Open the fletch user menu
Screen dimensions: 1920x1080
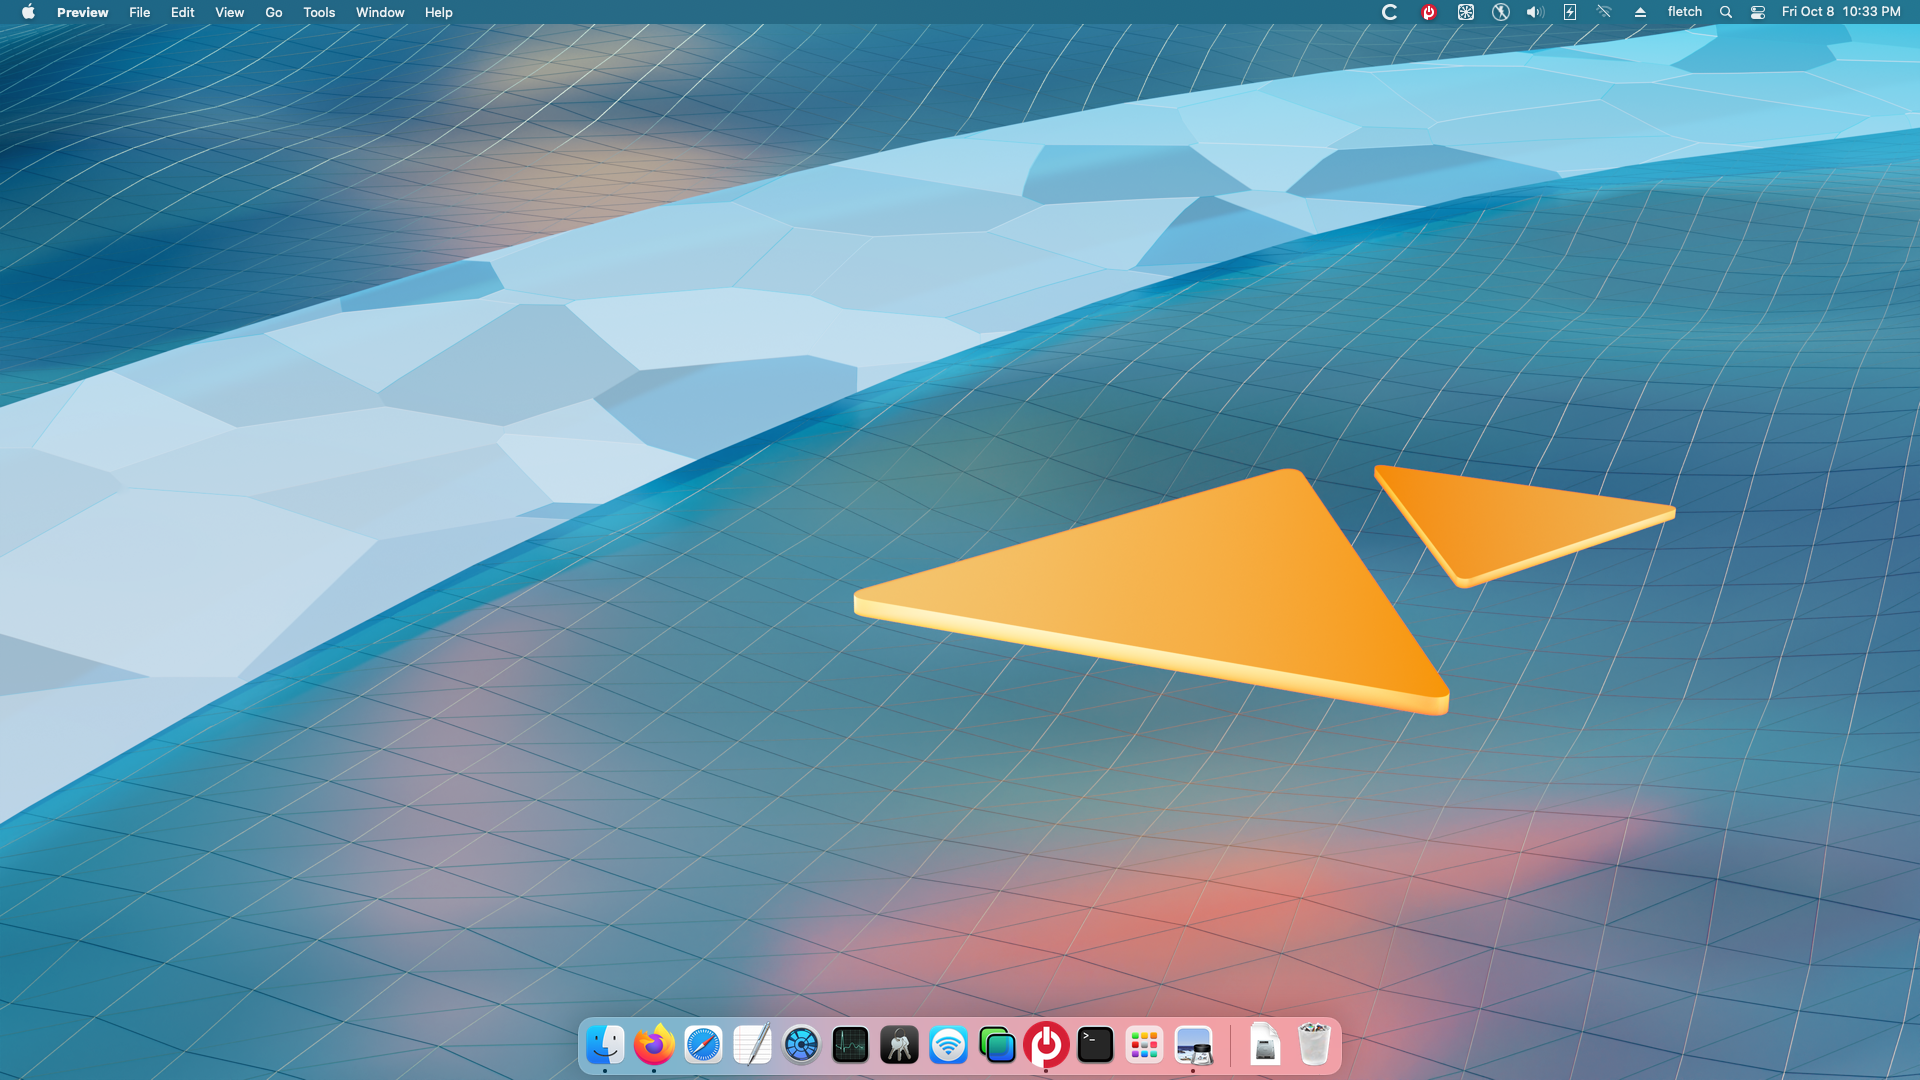pos(1684,12)
